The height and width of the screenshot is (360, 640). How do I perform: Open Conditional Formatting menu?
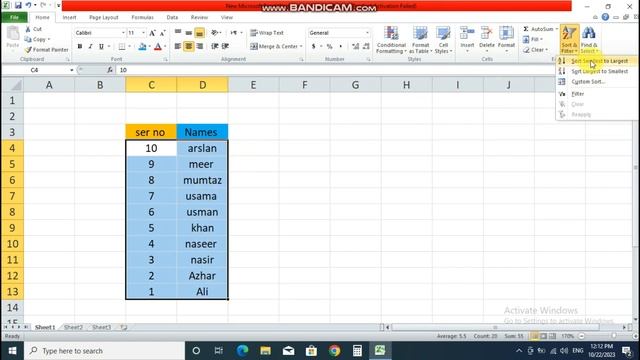[x=391, y=40]
